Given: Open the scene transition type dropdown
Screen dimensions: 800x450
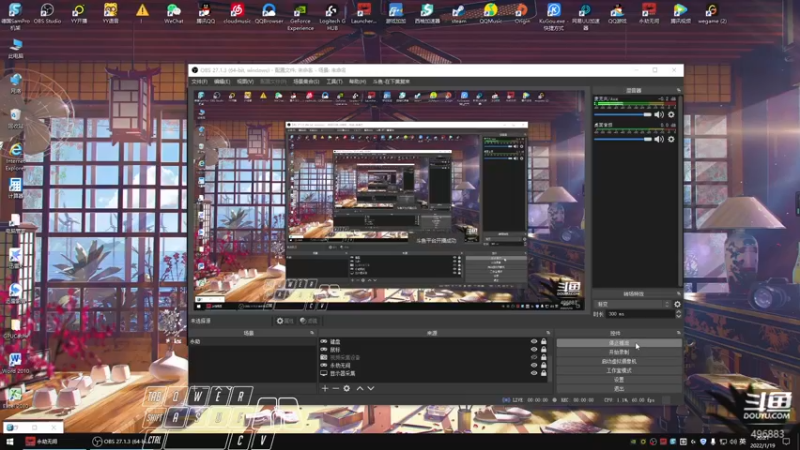Looking at the screenshot, I should click(x=633, y=304).
